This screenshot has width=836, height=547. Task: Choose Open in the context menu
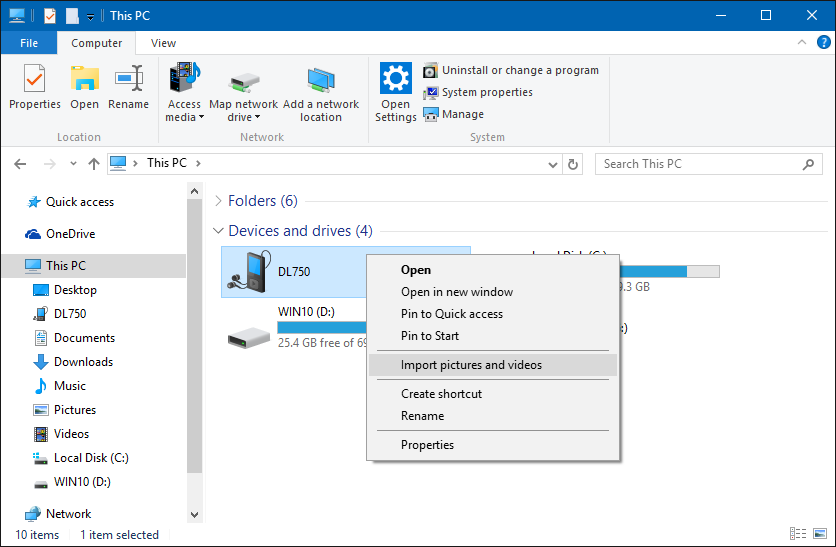(493, 270)
